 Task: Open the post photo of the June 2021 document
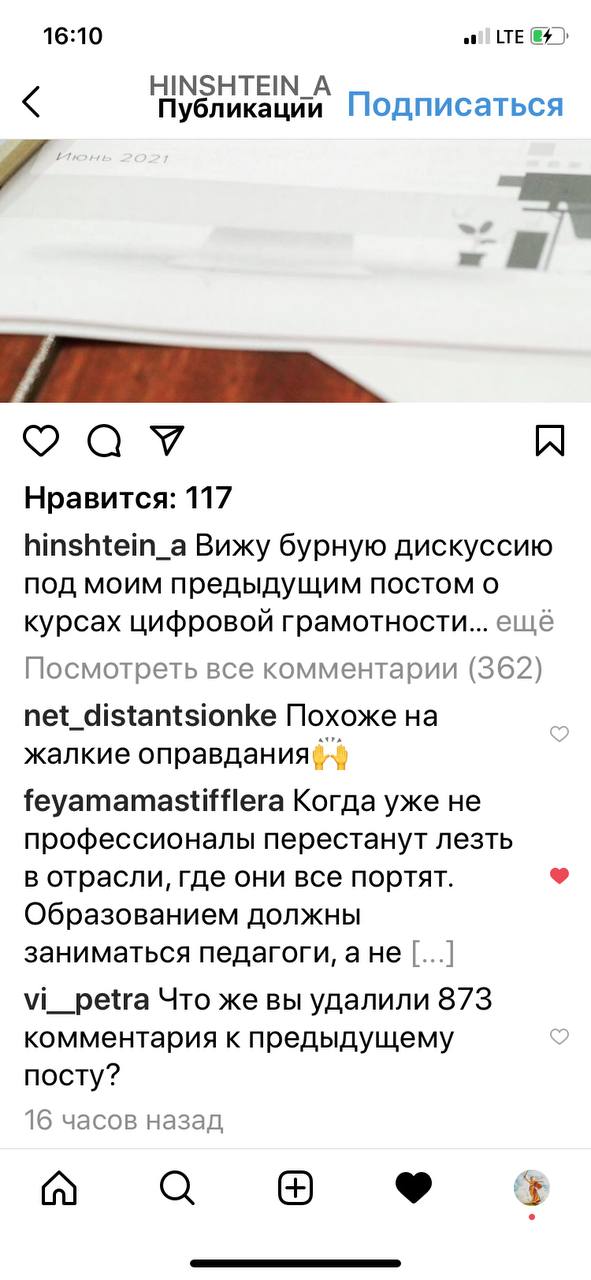[x=295, y=270]
